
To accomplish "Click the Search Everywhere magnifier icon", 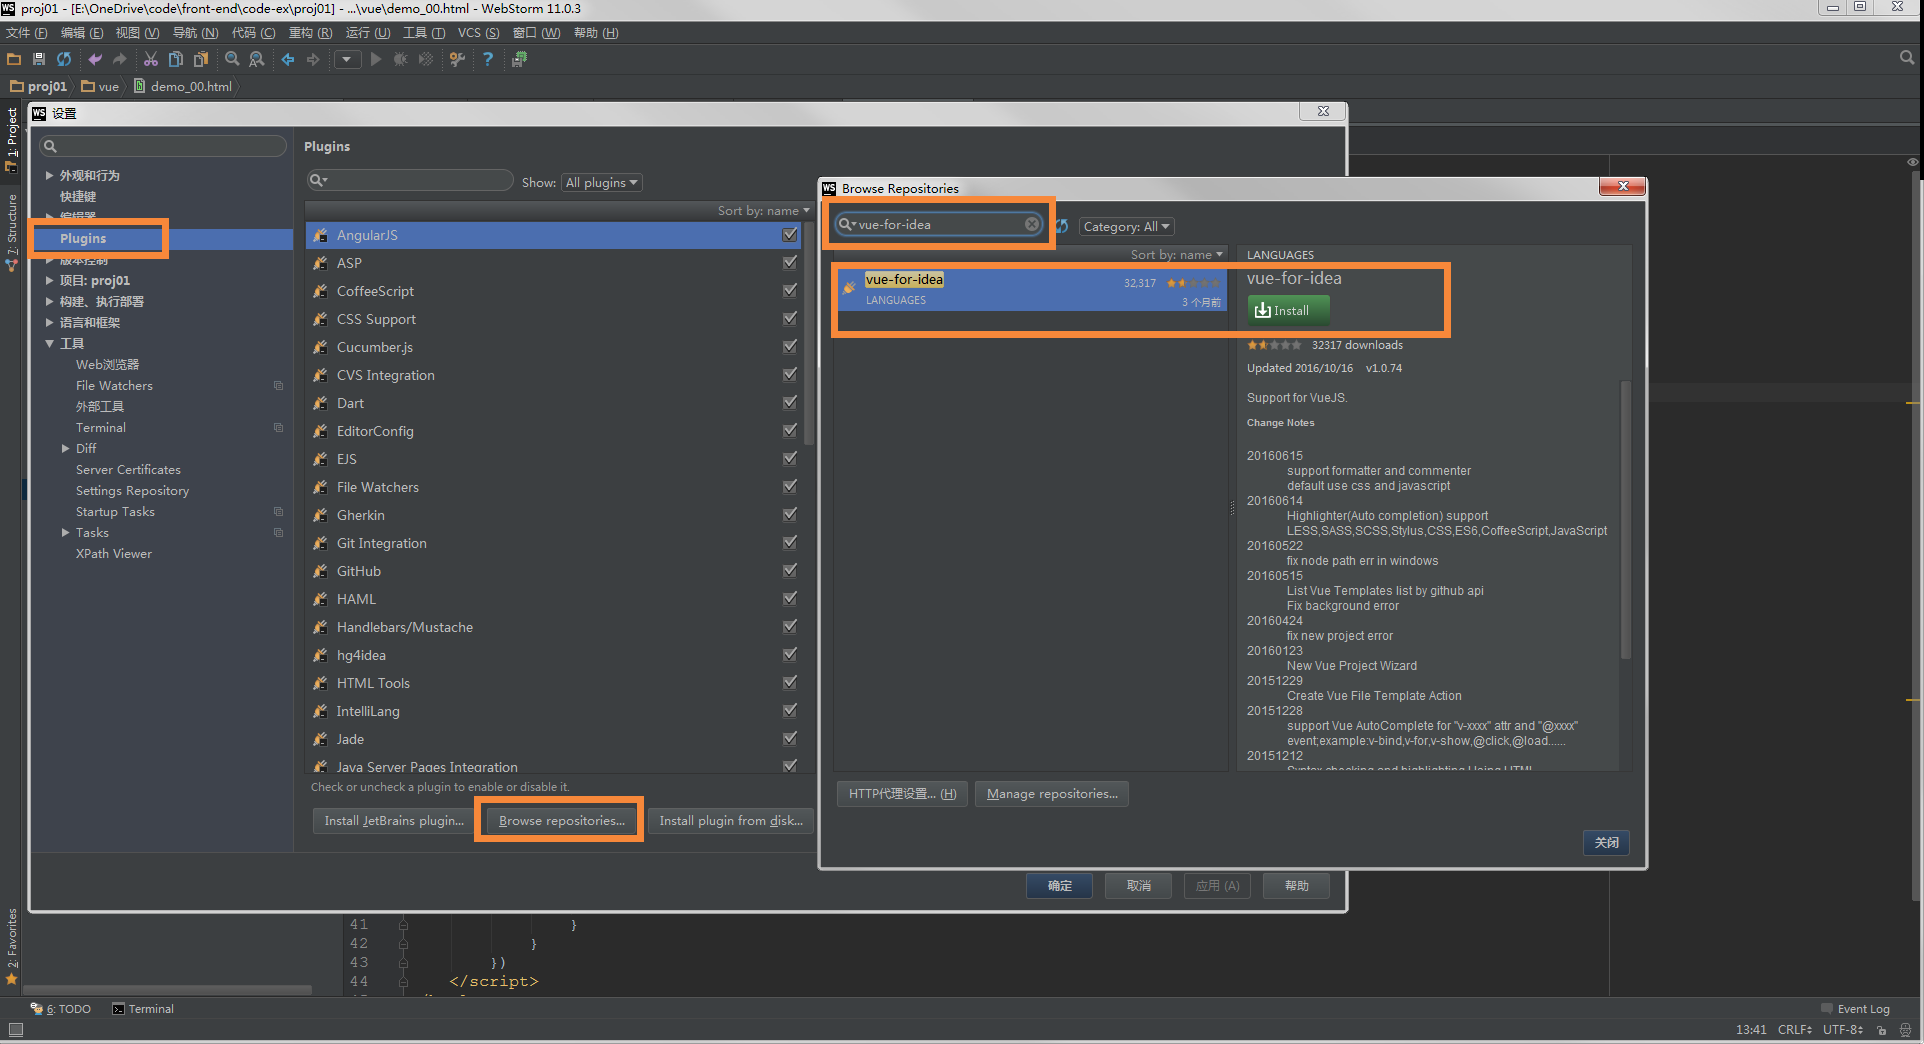I will (1907, 58).
